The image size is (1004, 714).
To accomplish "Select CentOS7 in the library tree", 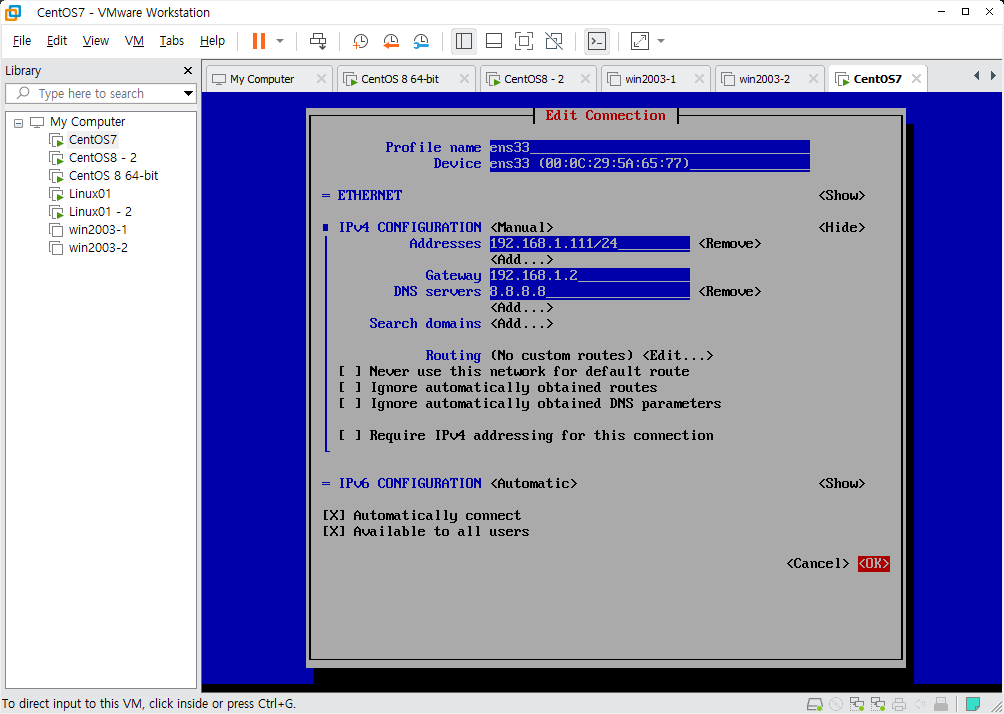I will pyautogui.click(x=93, y=140).
